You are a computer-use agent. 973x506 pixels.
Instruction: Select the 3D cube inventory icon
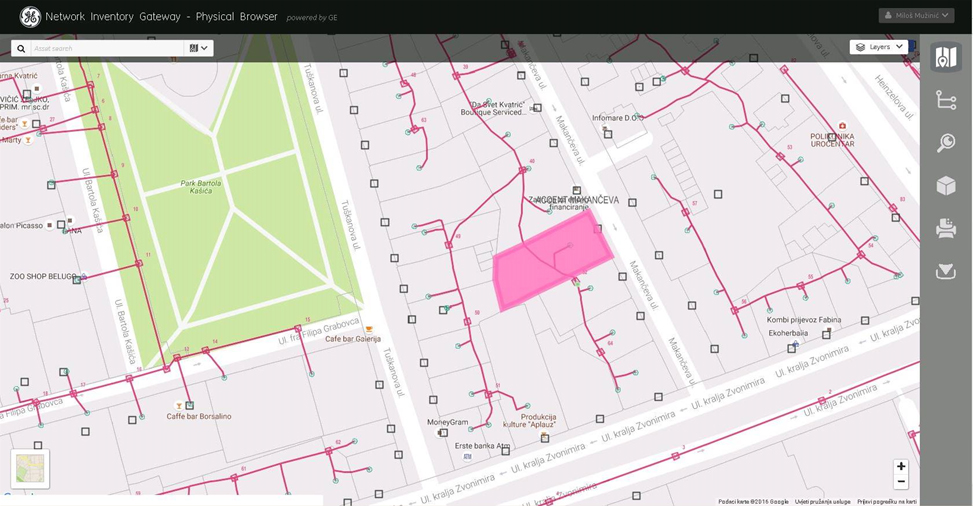coord(945,186)
